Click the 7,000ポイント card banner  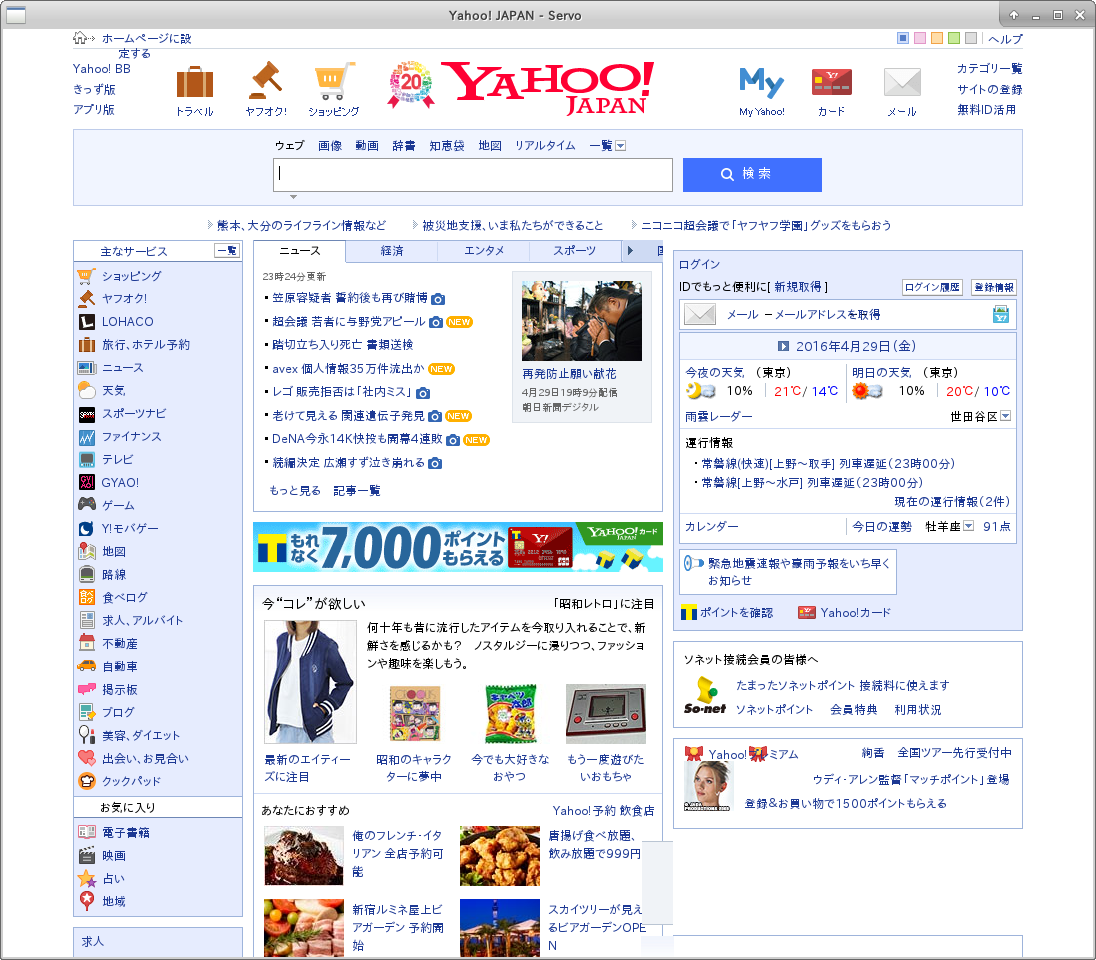(458, 547)
